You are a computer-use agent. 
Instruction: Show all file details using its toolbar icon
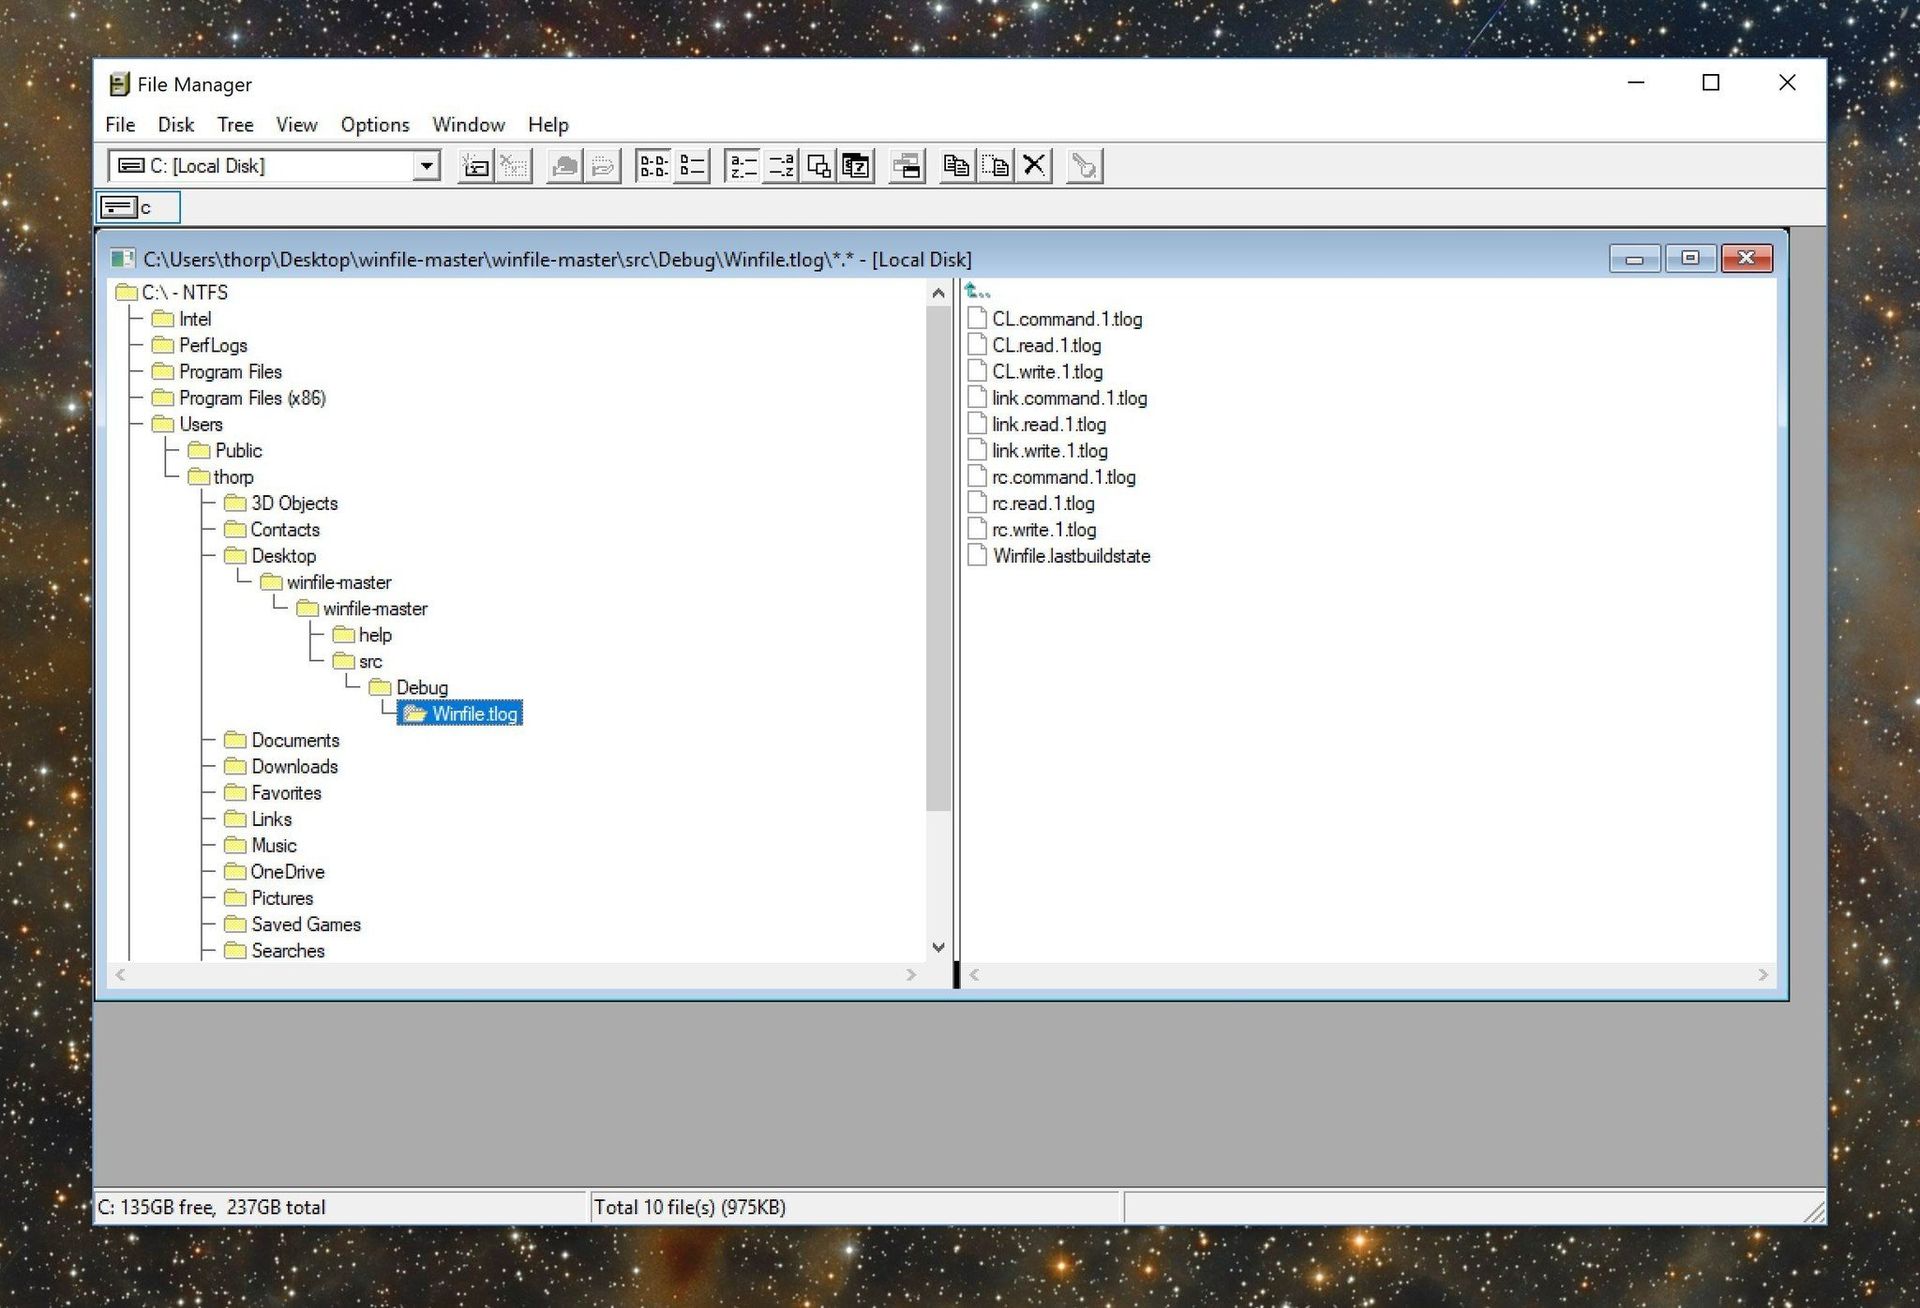pyautogui.click(x=690, y=165)
